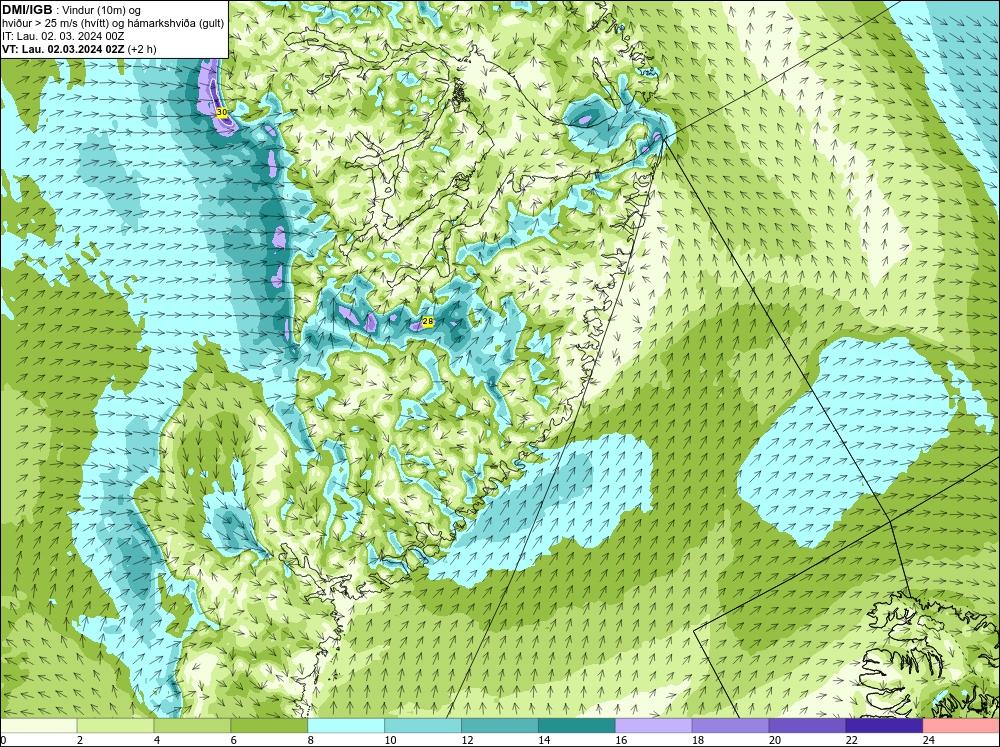Pick the medium green 4–6 m/s legend swatch
Image resolution: width=1000 pixels, height=747 pixels.
[x=192, y=725]
